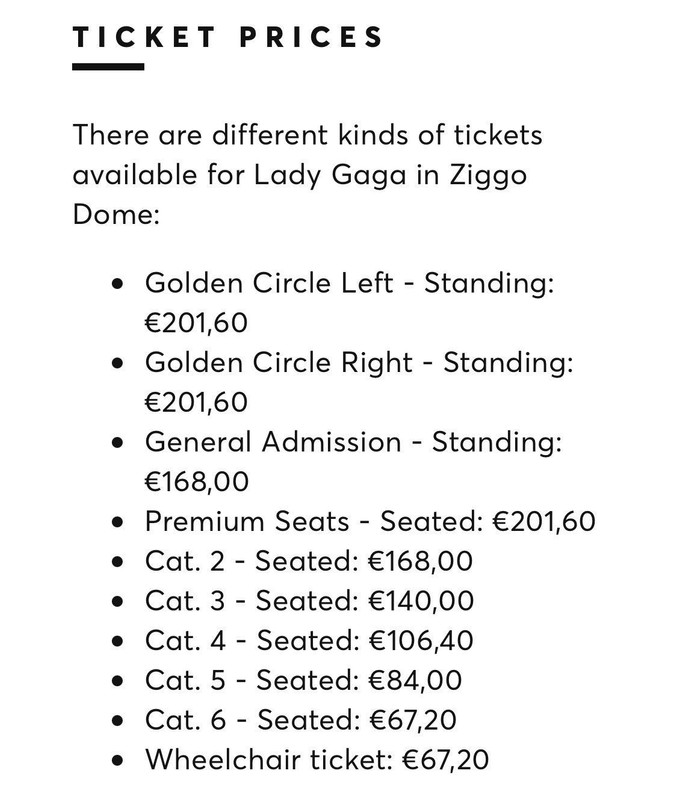Screen dimensions: 677x800
Task: Click Wheelchair ticket €67,20 item
Action: [x=317, y=760]
